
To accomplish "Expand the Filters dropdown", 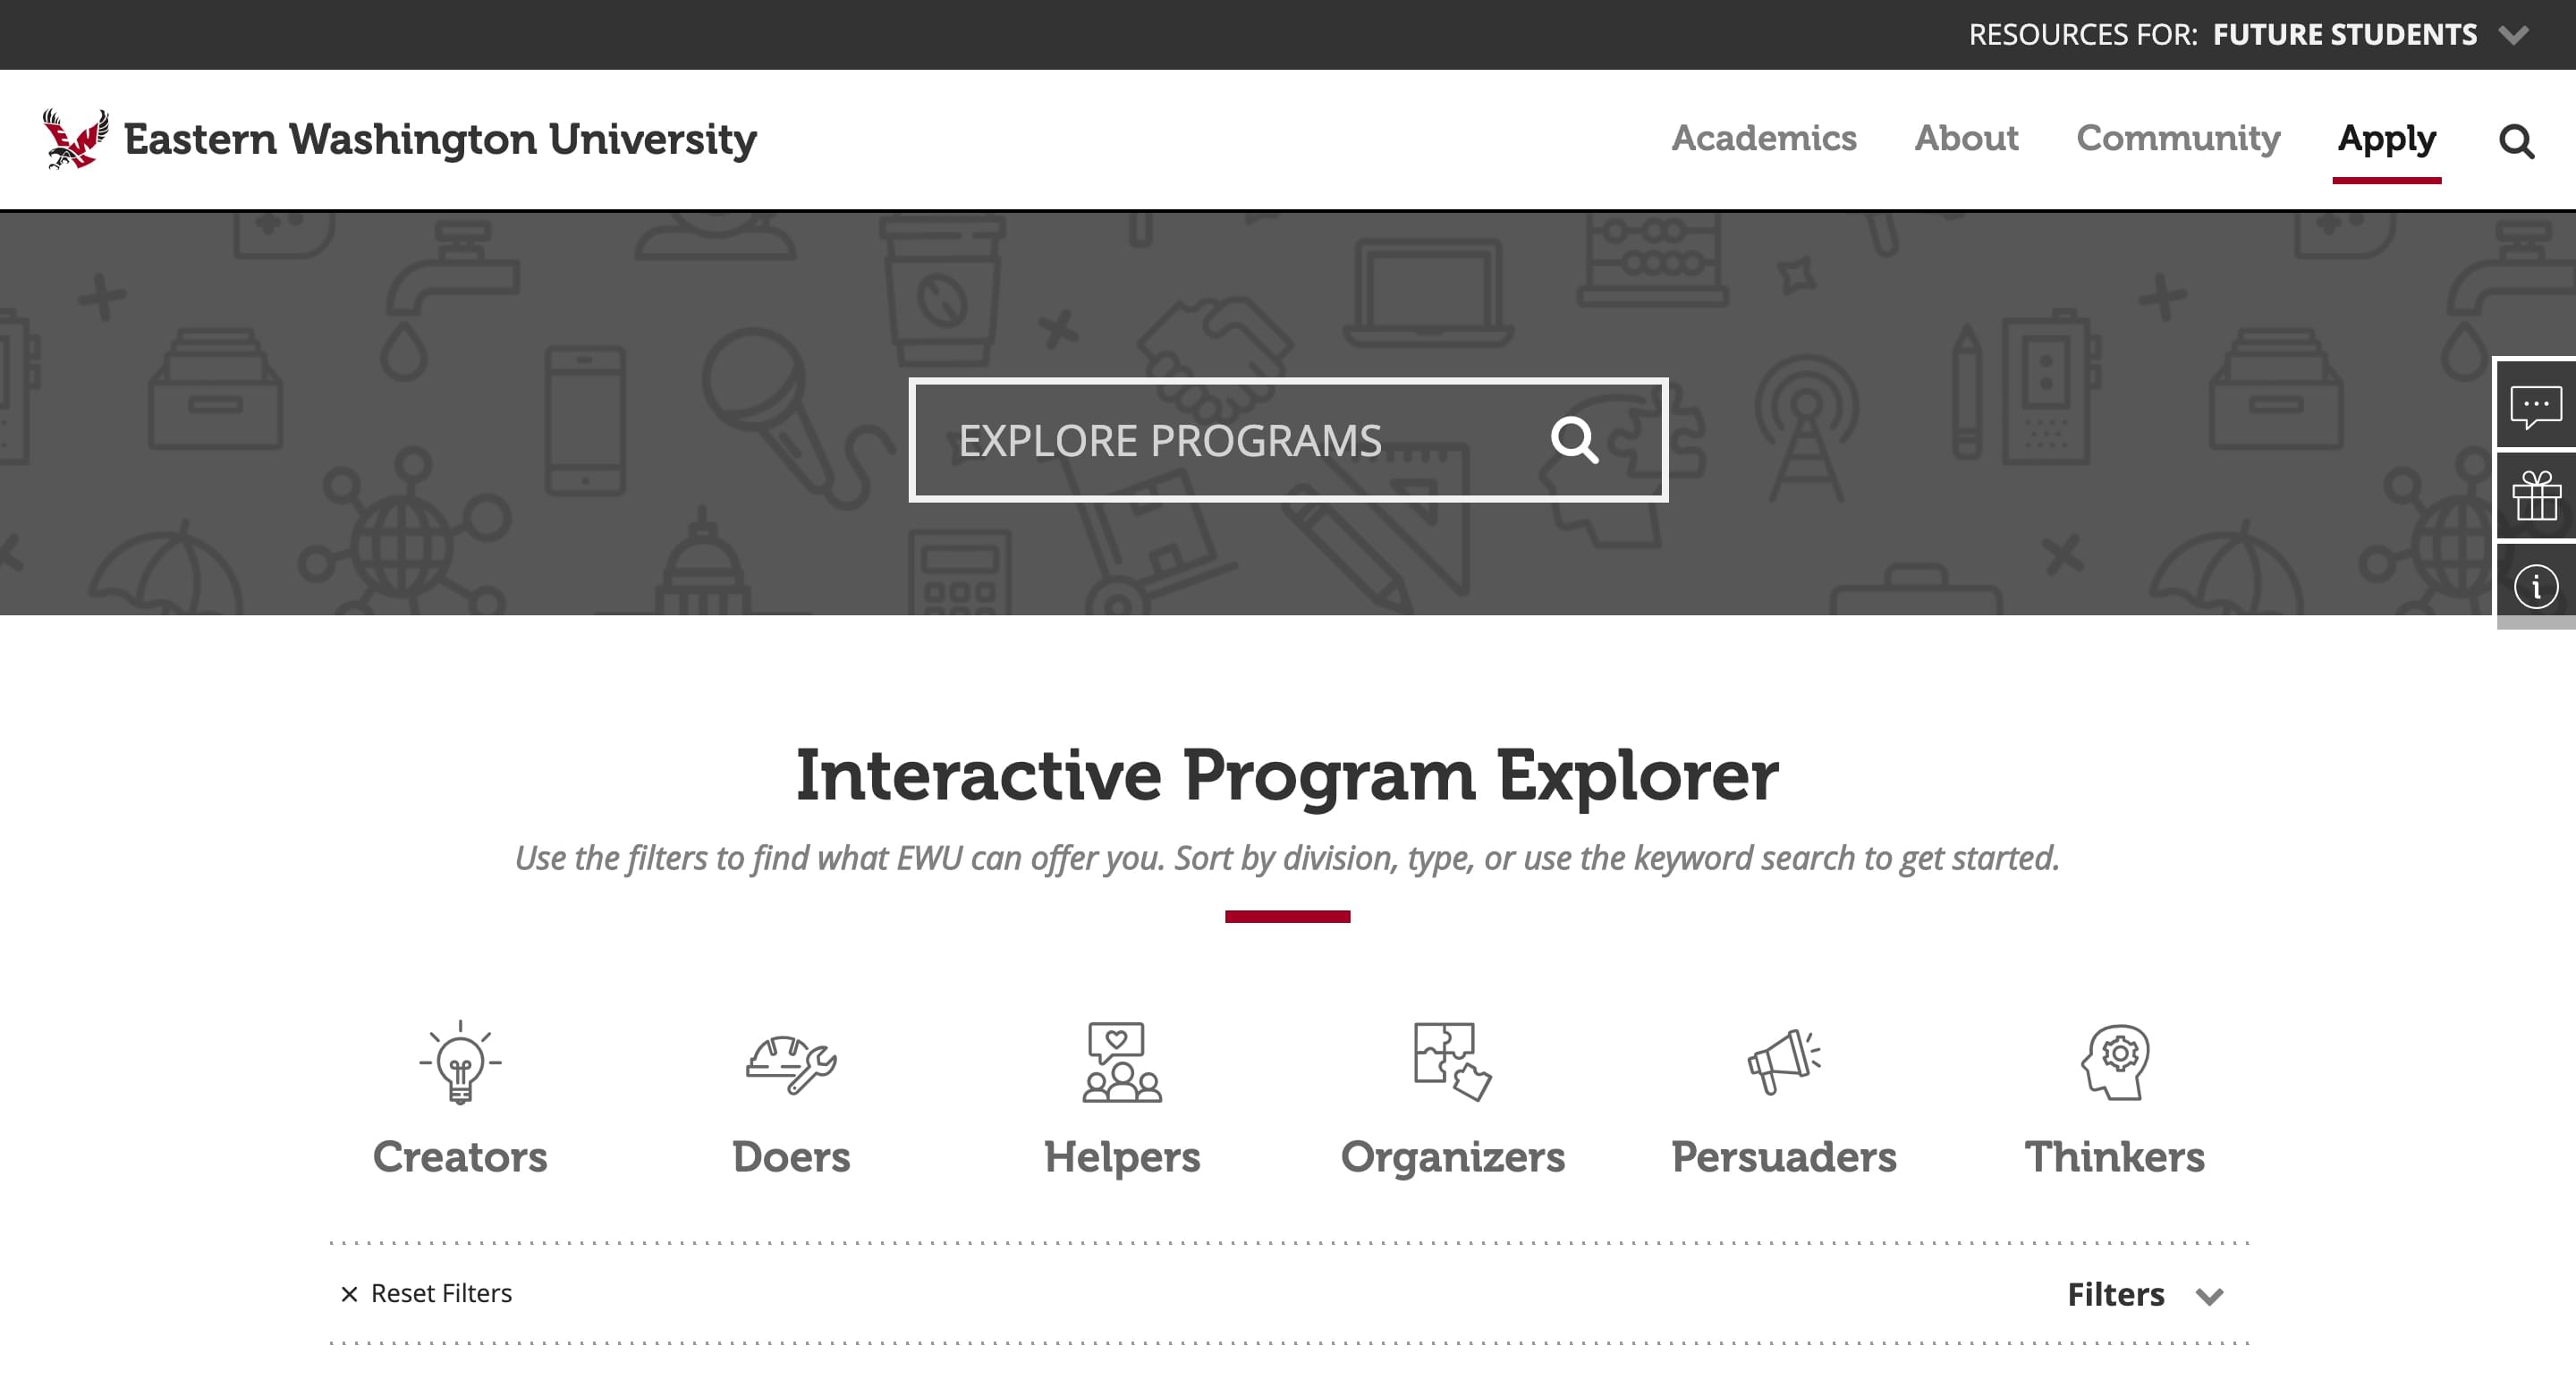I will point(2144,1295).
